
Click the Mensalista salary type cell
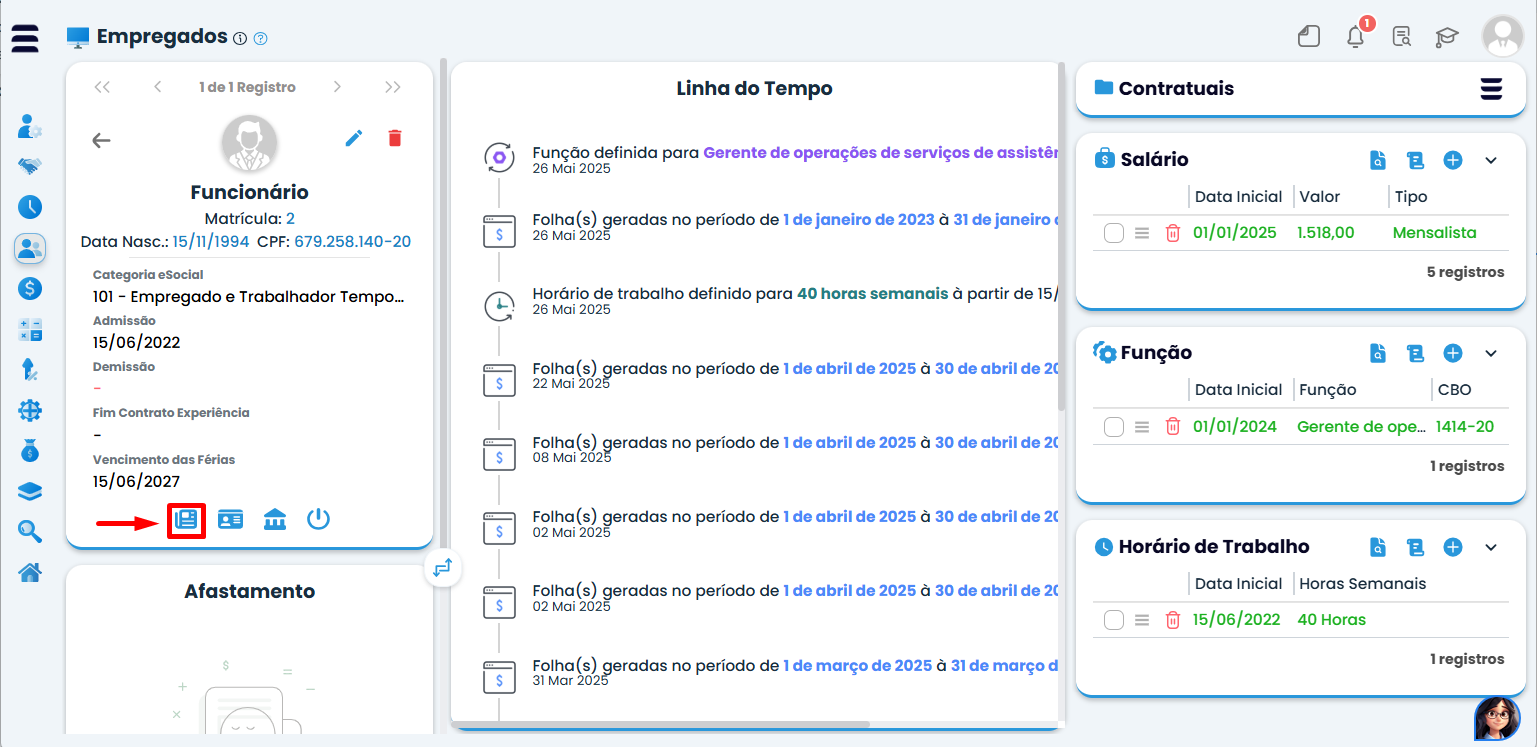click(x=1434, y=232)
